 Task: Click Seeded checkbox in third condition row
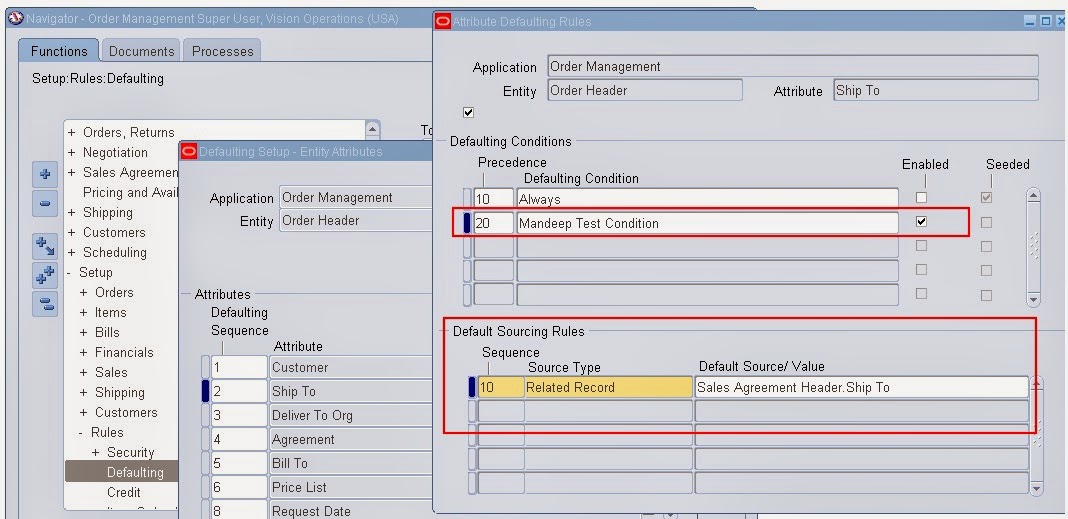click(986, 247)
